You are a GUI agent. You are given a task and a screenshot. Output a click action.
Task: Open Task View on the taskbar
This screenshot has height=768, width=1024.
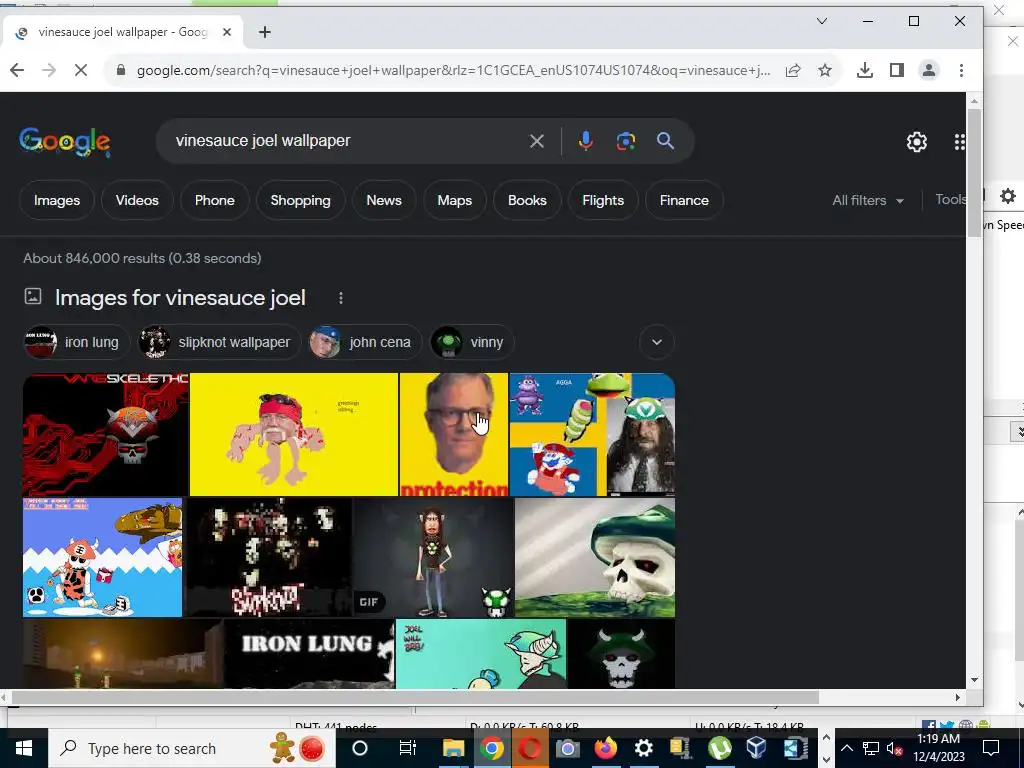coord(408,748)
